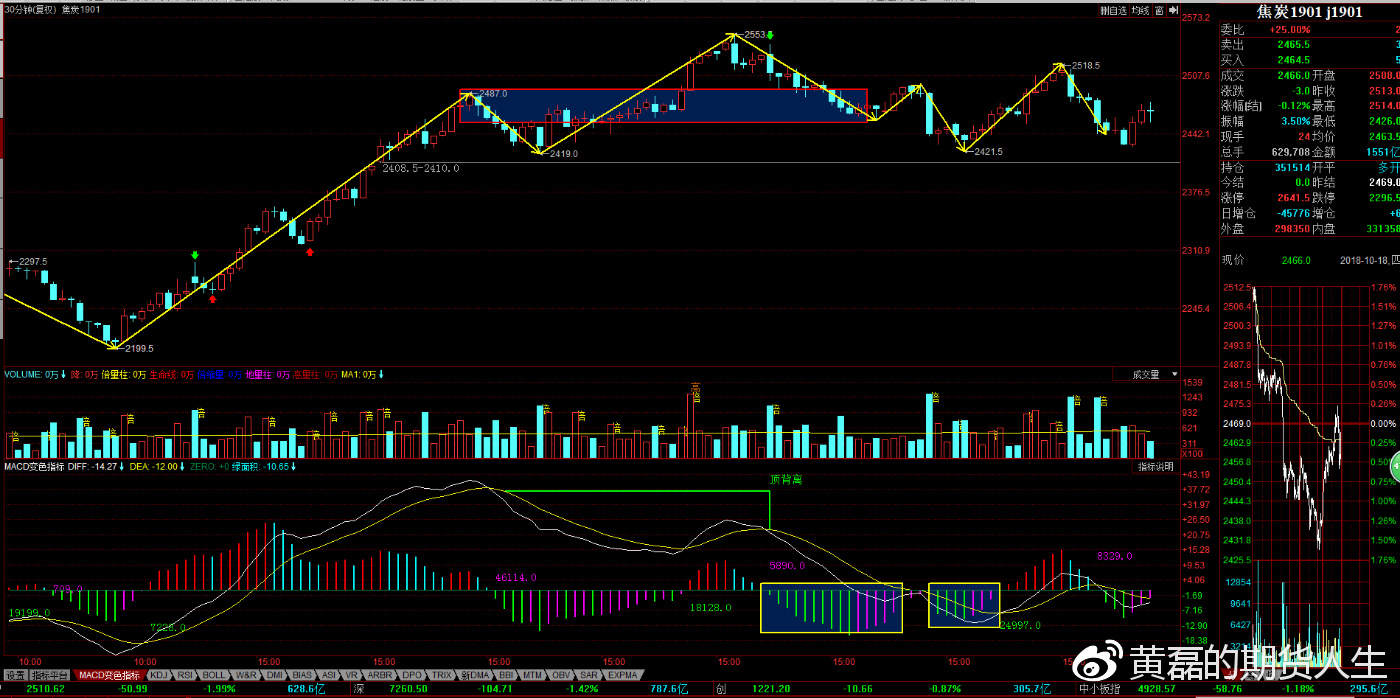Click the red up-arrow signal below 2310.9 level
The image size is (1400, 698).
(311, 251)
